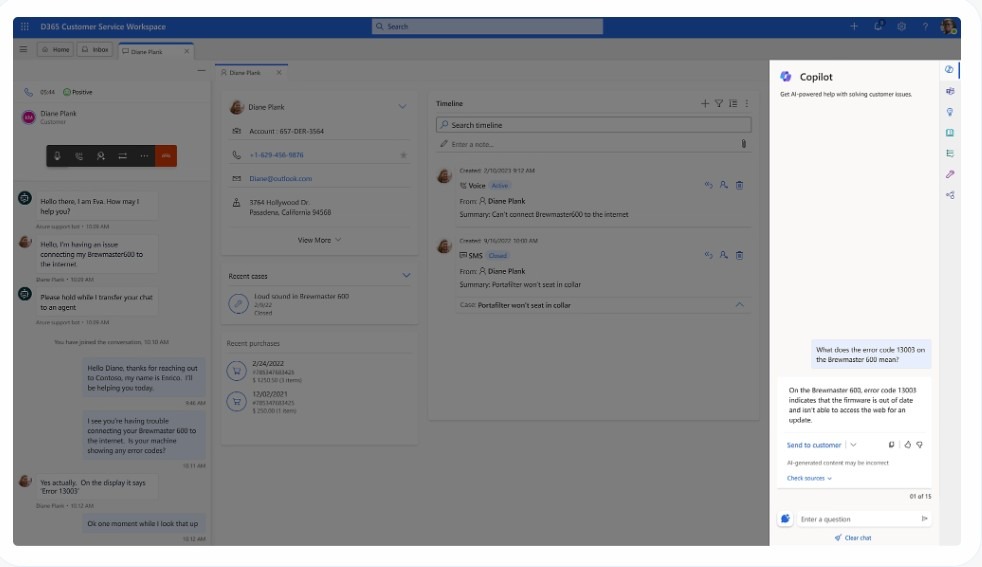Open more call options ellipsis

point(144,156)
